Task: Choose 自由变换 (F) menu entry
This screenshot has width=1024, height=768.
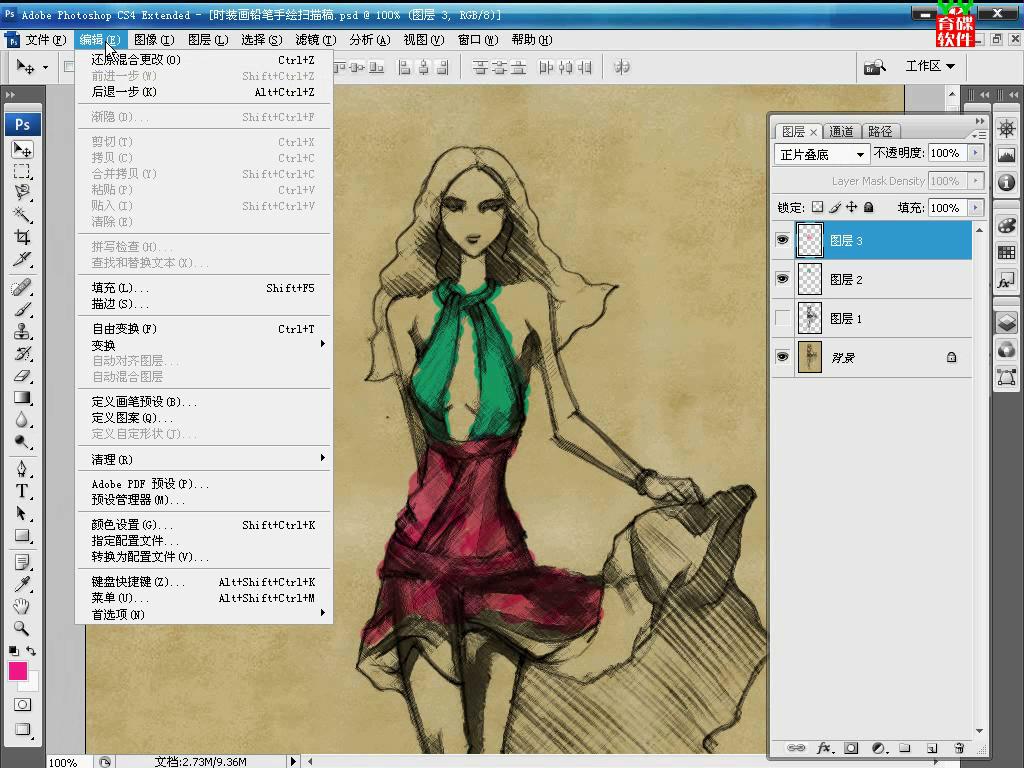Action: [x=203, y=328]
